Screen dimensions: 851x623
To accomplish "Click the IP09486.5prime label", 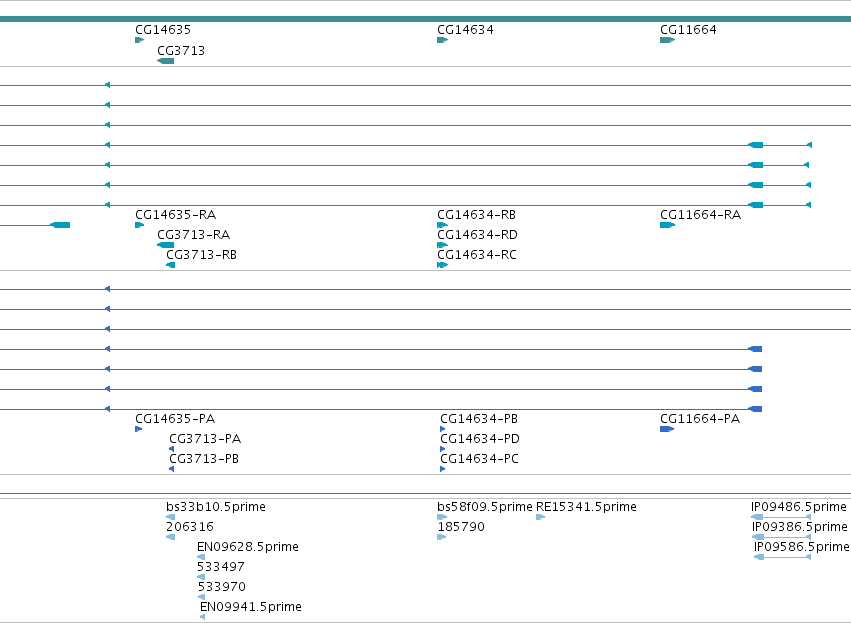I will (799, 506).
